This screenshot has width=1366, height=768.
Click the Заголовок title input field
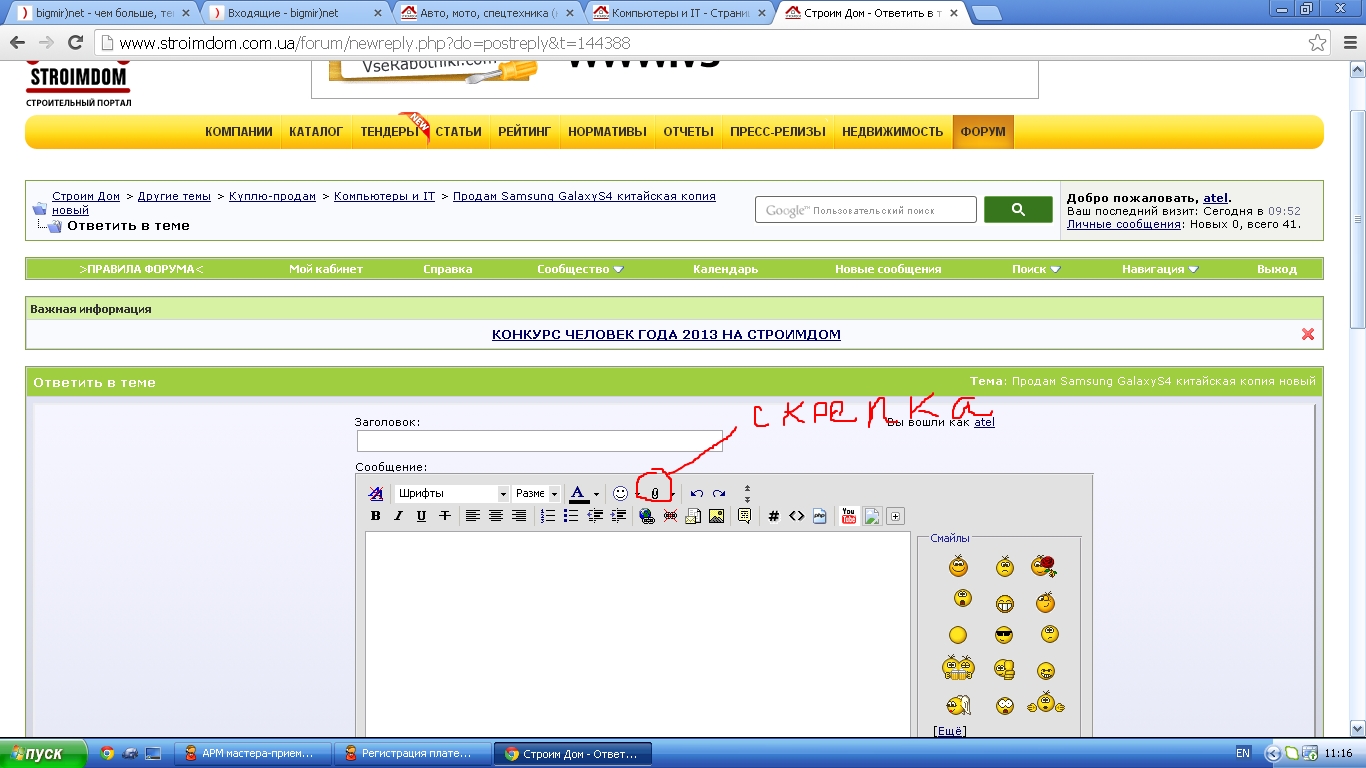coord(540,441)
